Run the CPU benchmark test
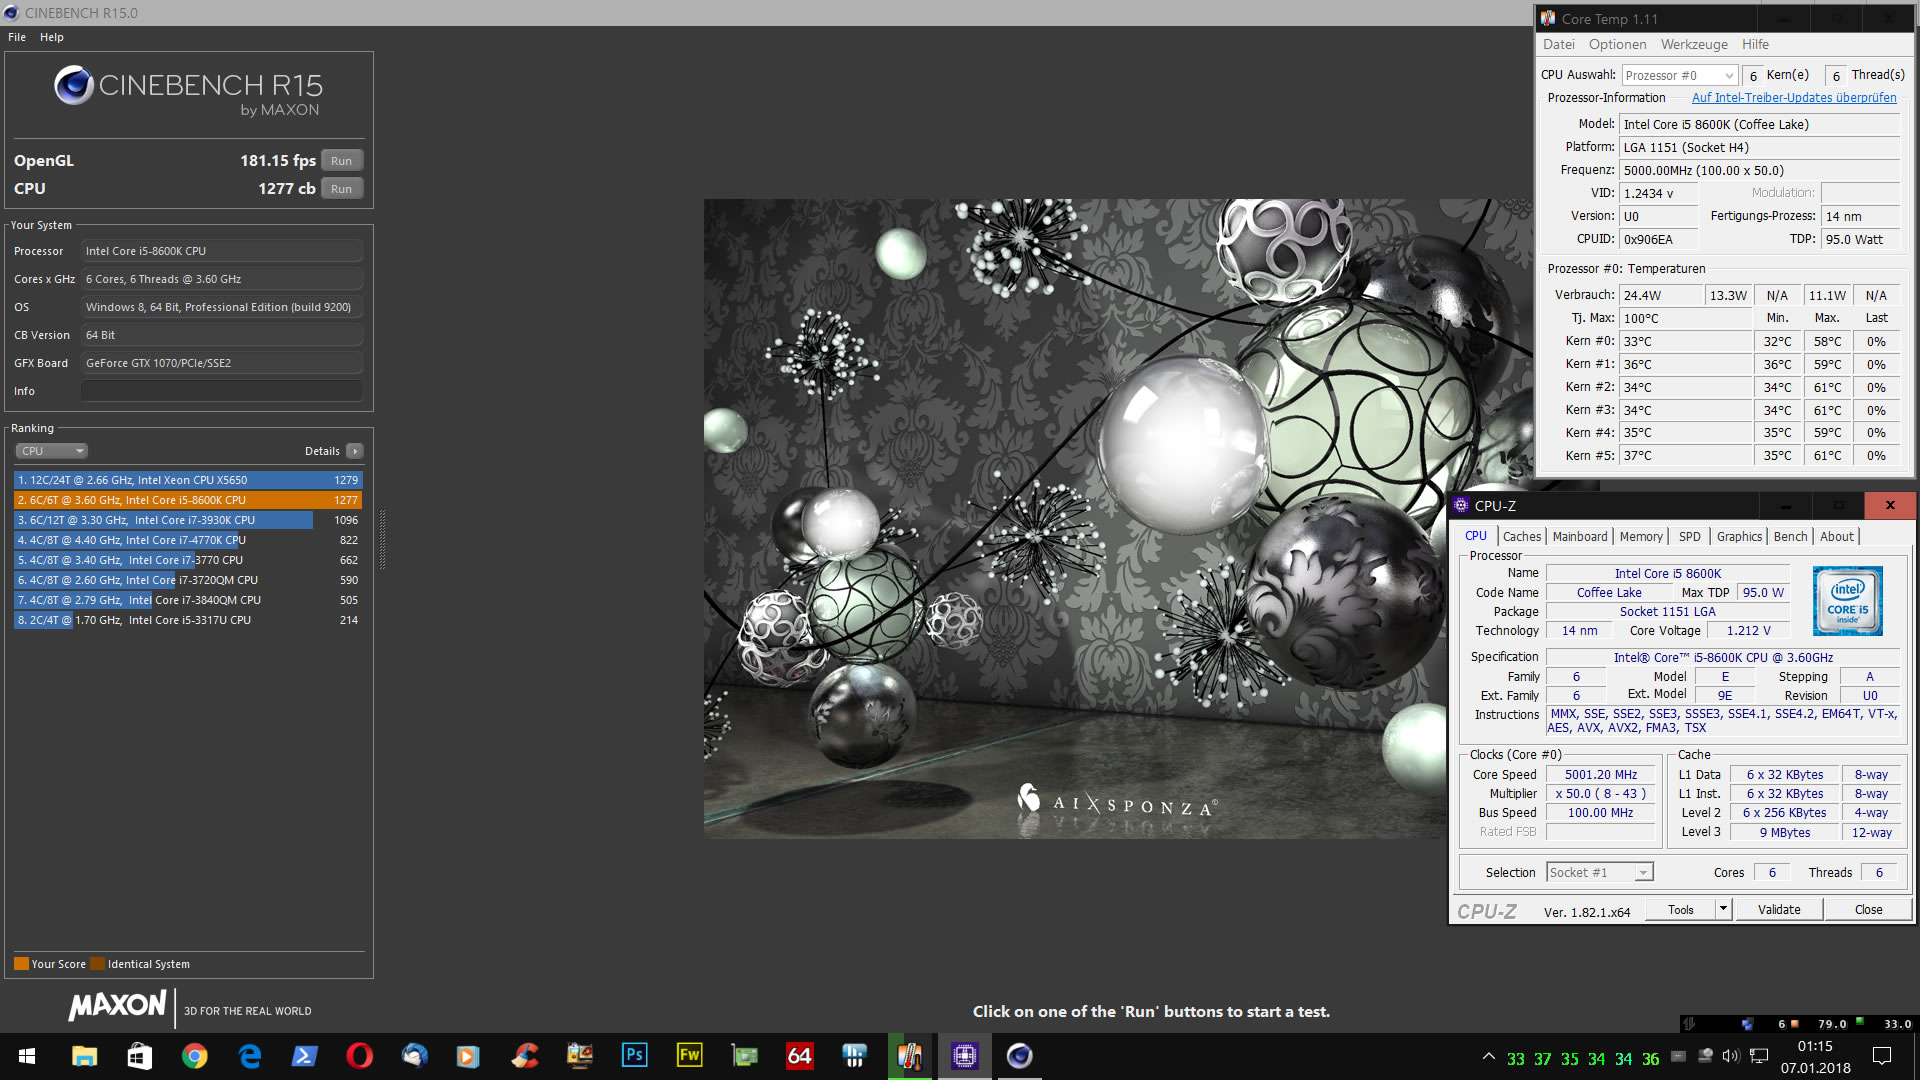Image resolution: width=1920 pixels, height=1080 pixels. coord(341,189)
